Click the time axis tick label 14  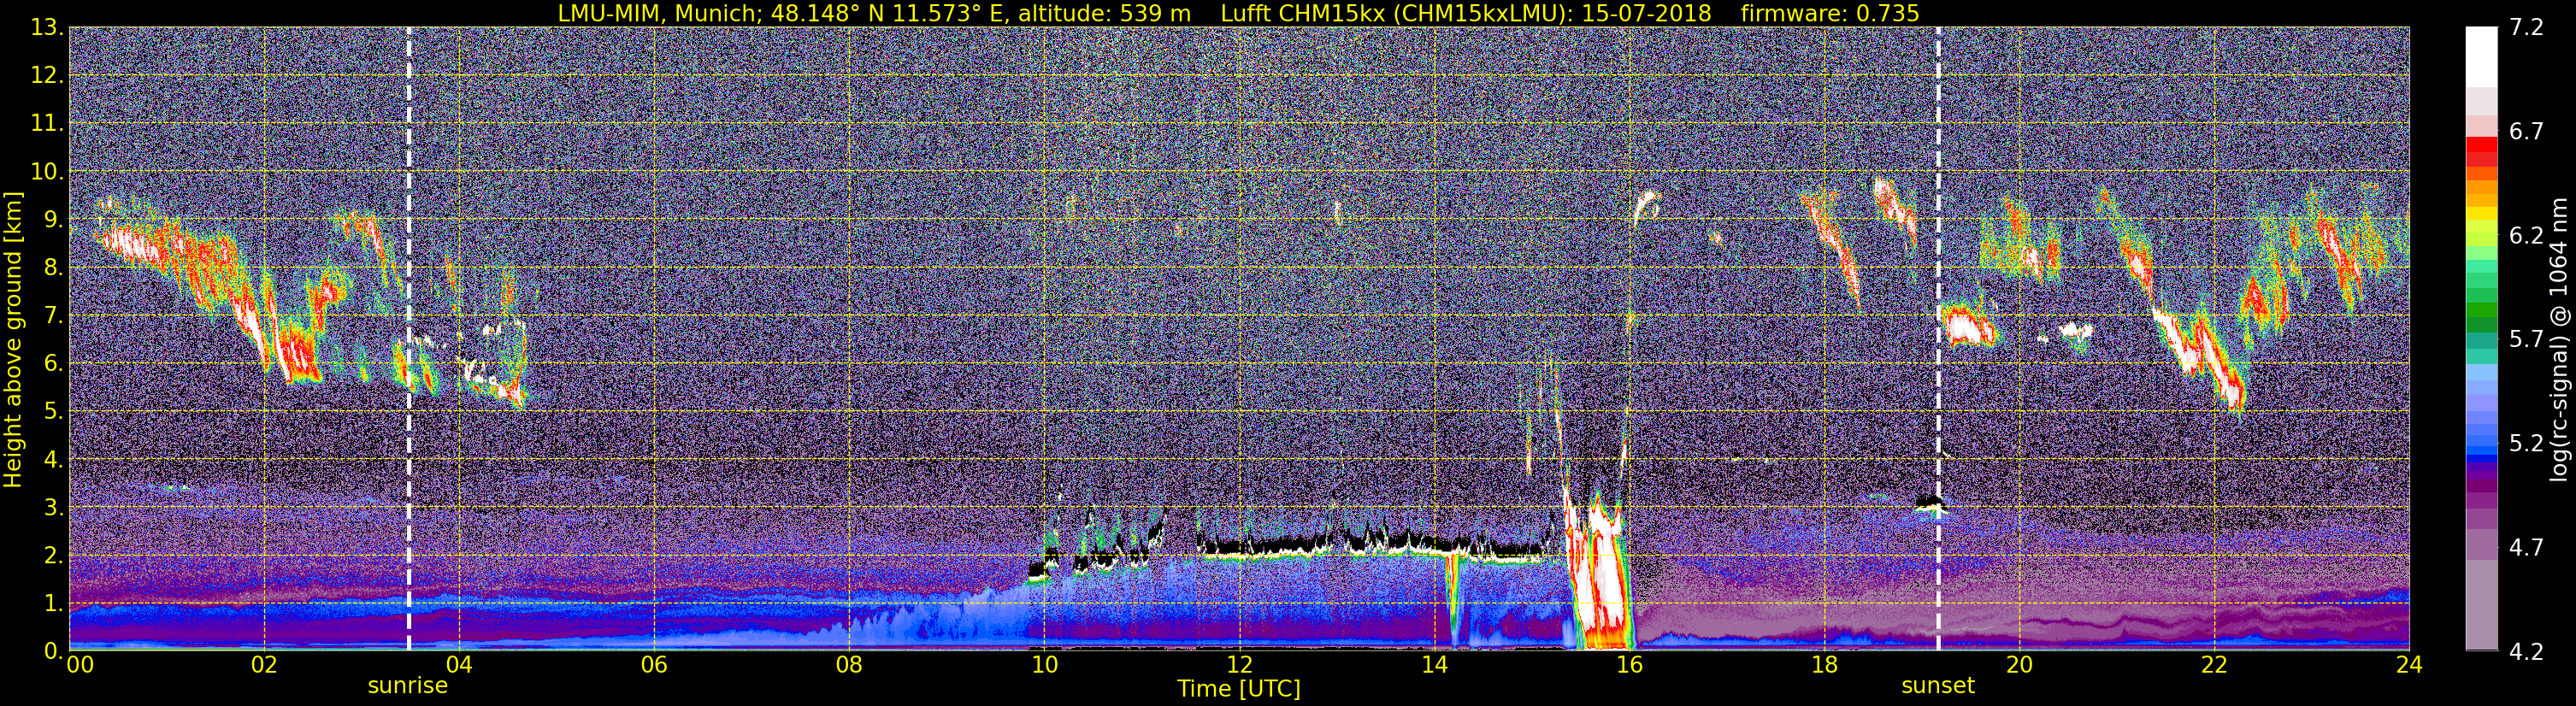point(1434,665)
